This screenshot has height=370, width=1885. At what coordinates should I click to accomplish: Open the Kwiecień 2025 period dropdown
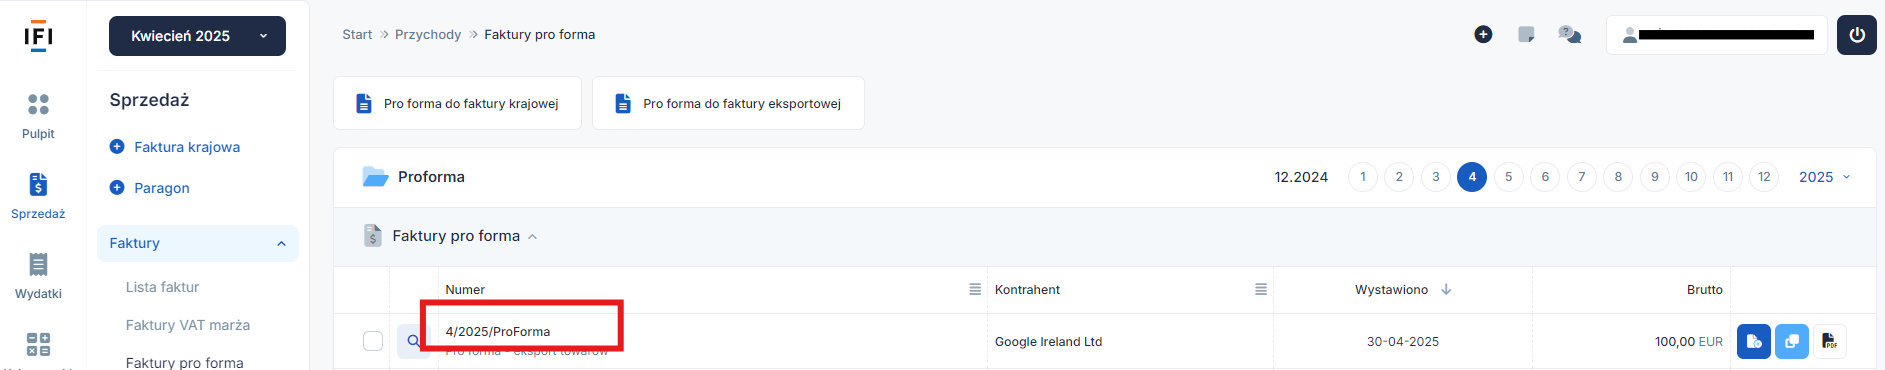click(197, 36)
